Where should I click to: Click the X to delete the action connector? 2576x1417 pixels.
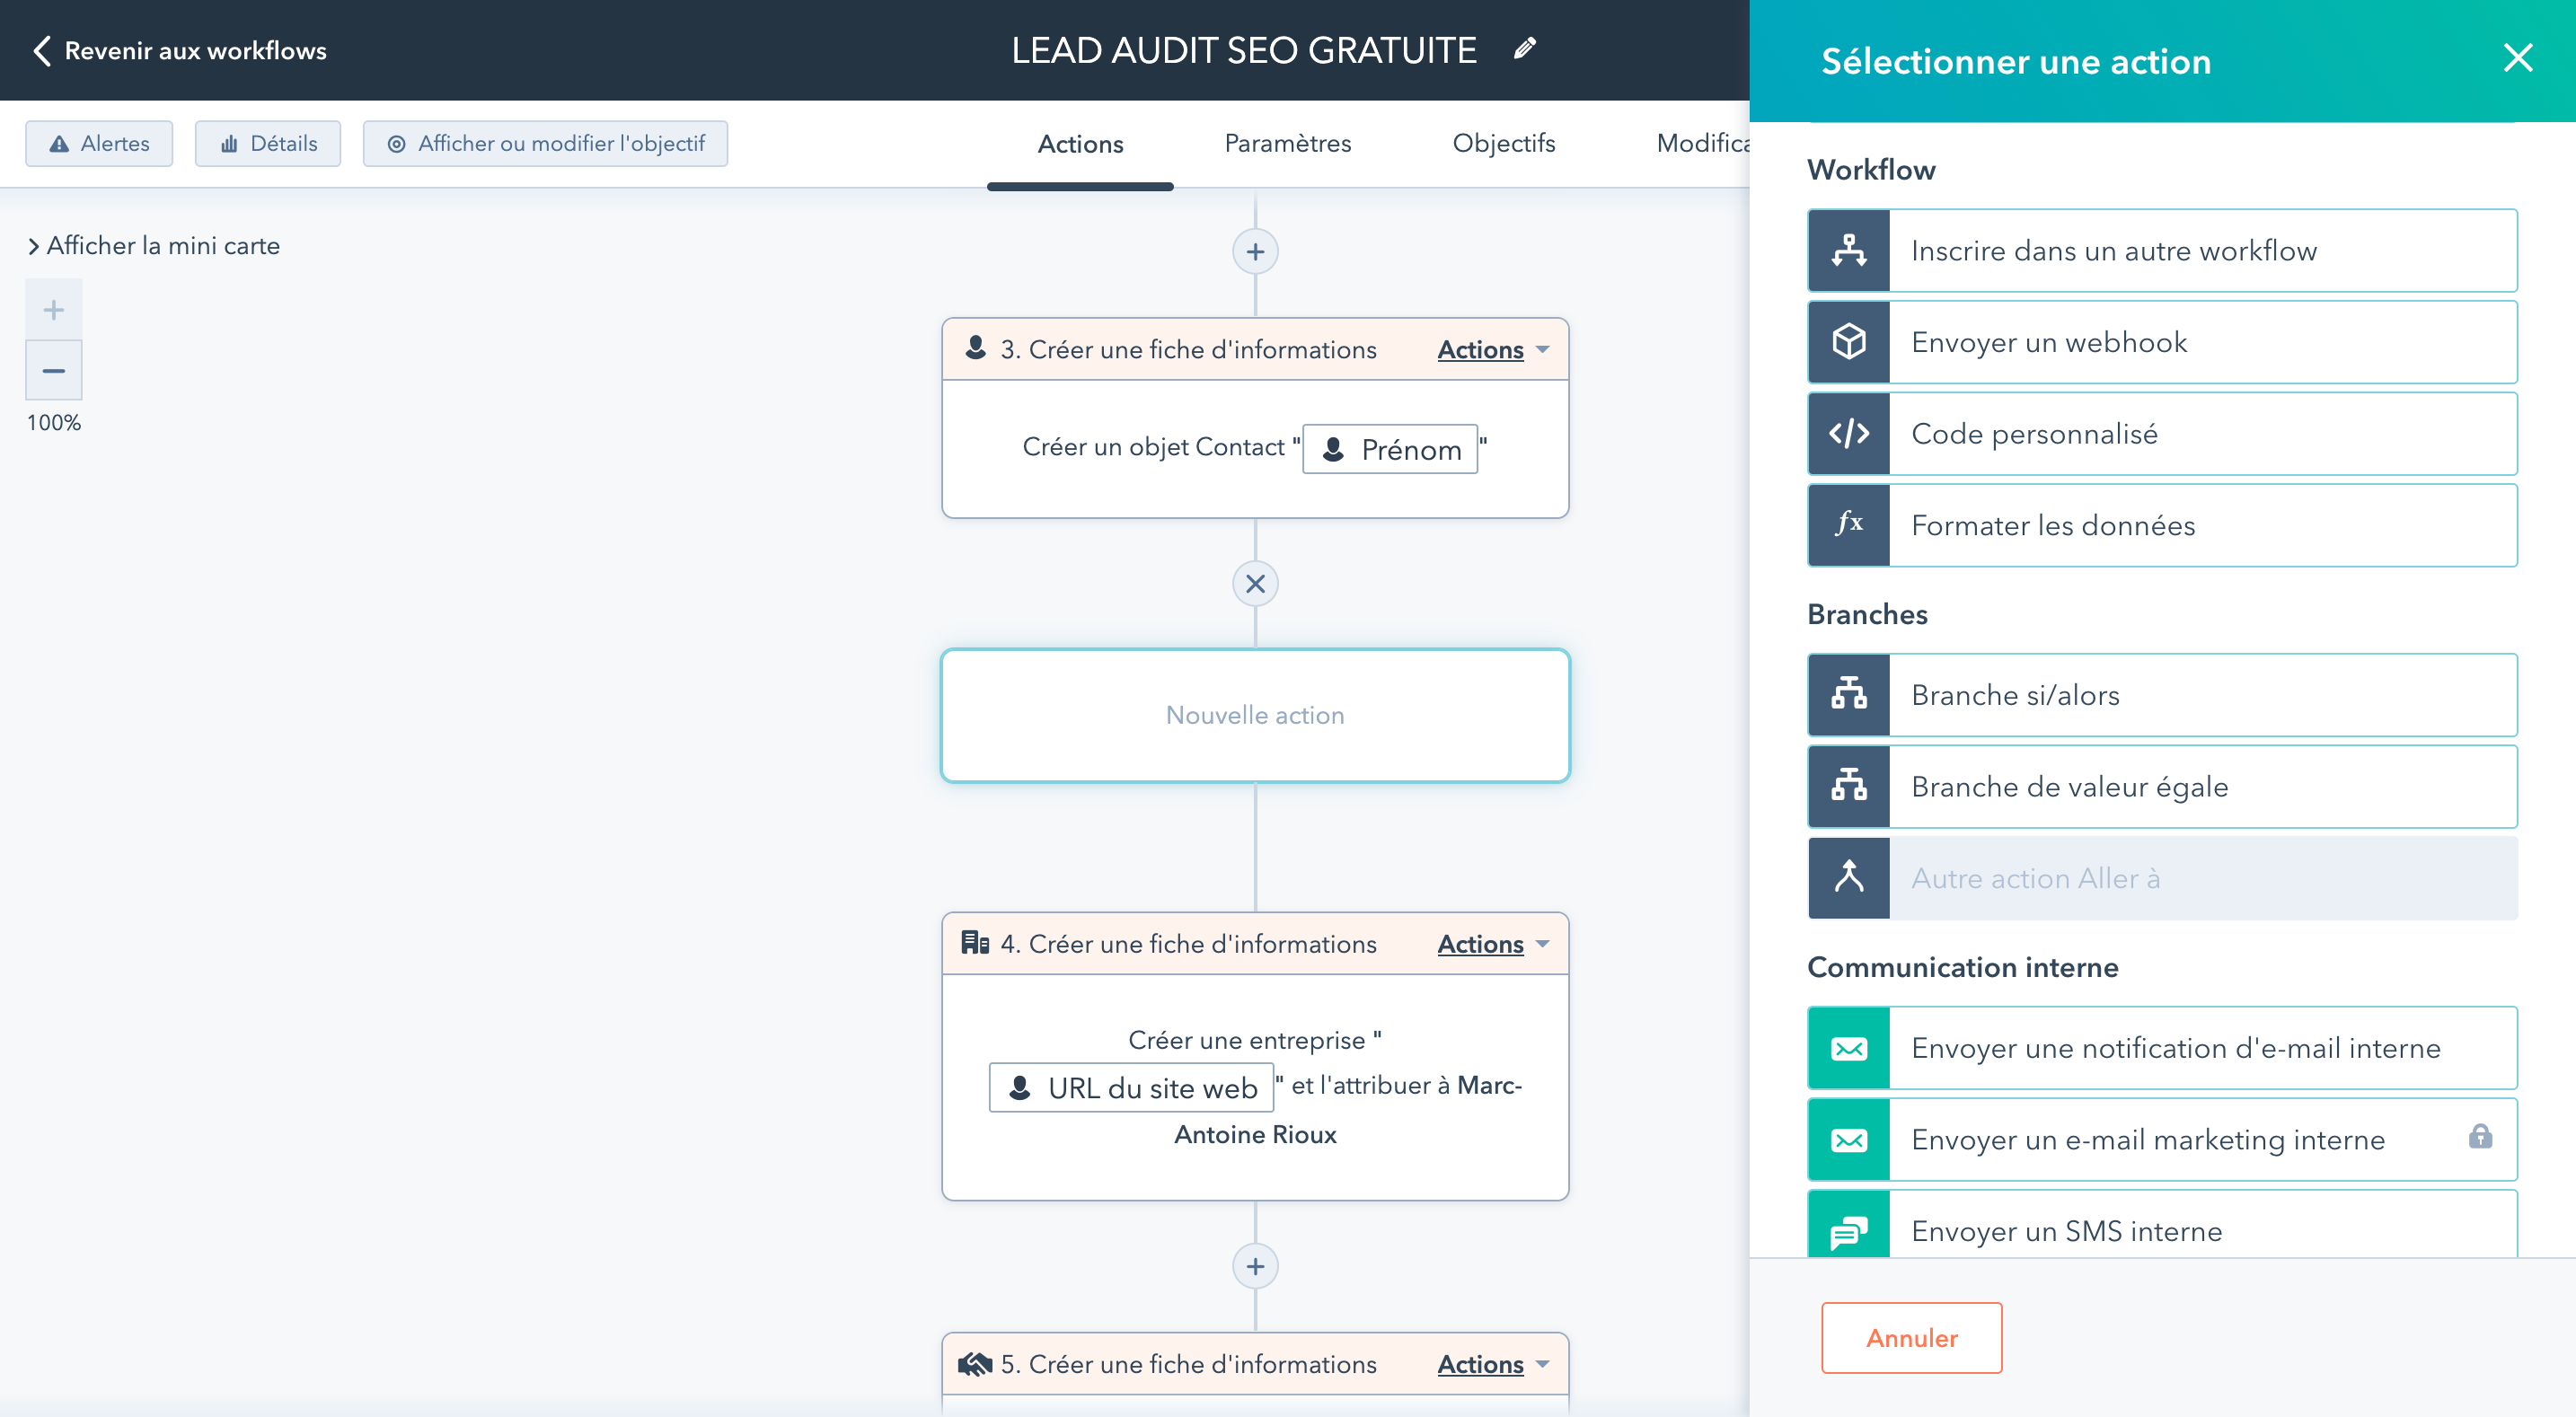point(1254,583)
